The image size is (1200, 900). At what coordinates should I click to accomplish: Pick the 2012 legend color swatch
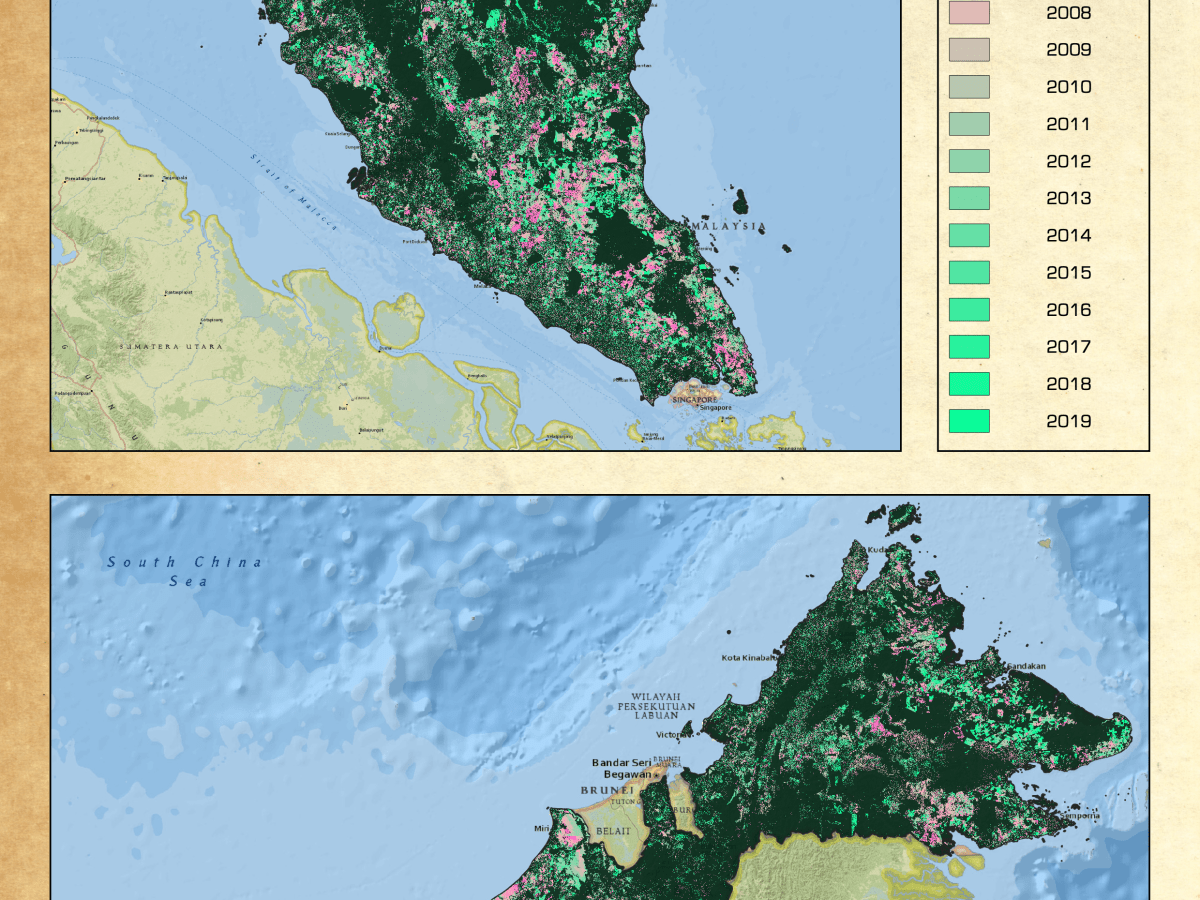click(968, 161)
